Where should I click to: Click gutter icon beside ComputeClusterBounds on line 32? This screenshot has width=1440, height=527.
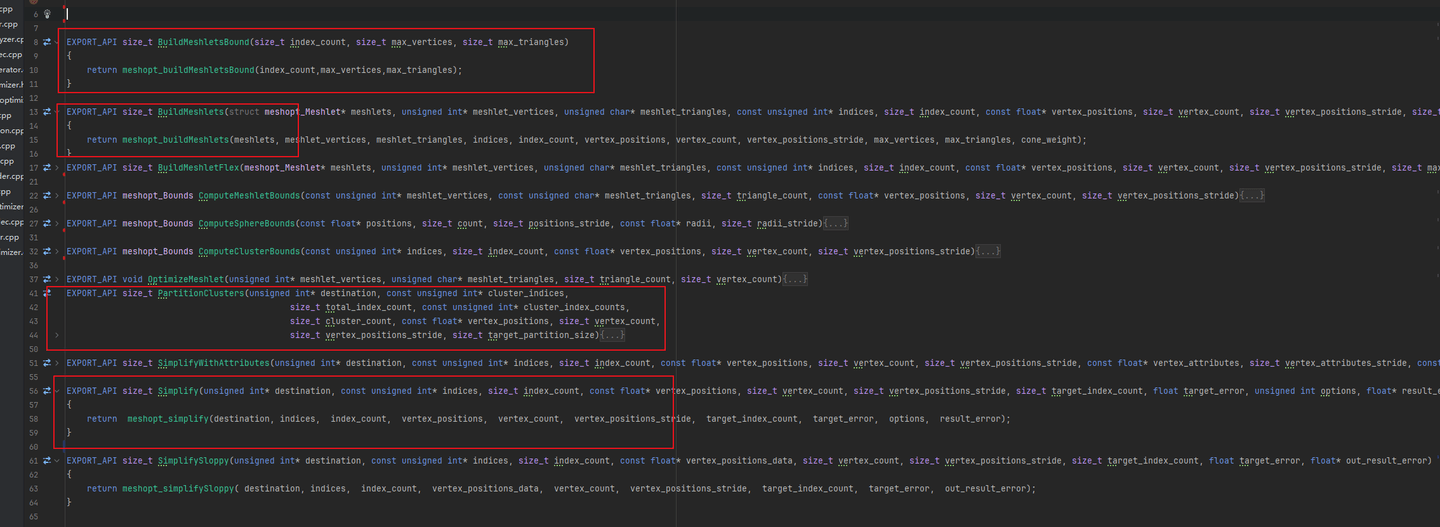(47, 251)
